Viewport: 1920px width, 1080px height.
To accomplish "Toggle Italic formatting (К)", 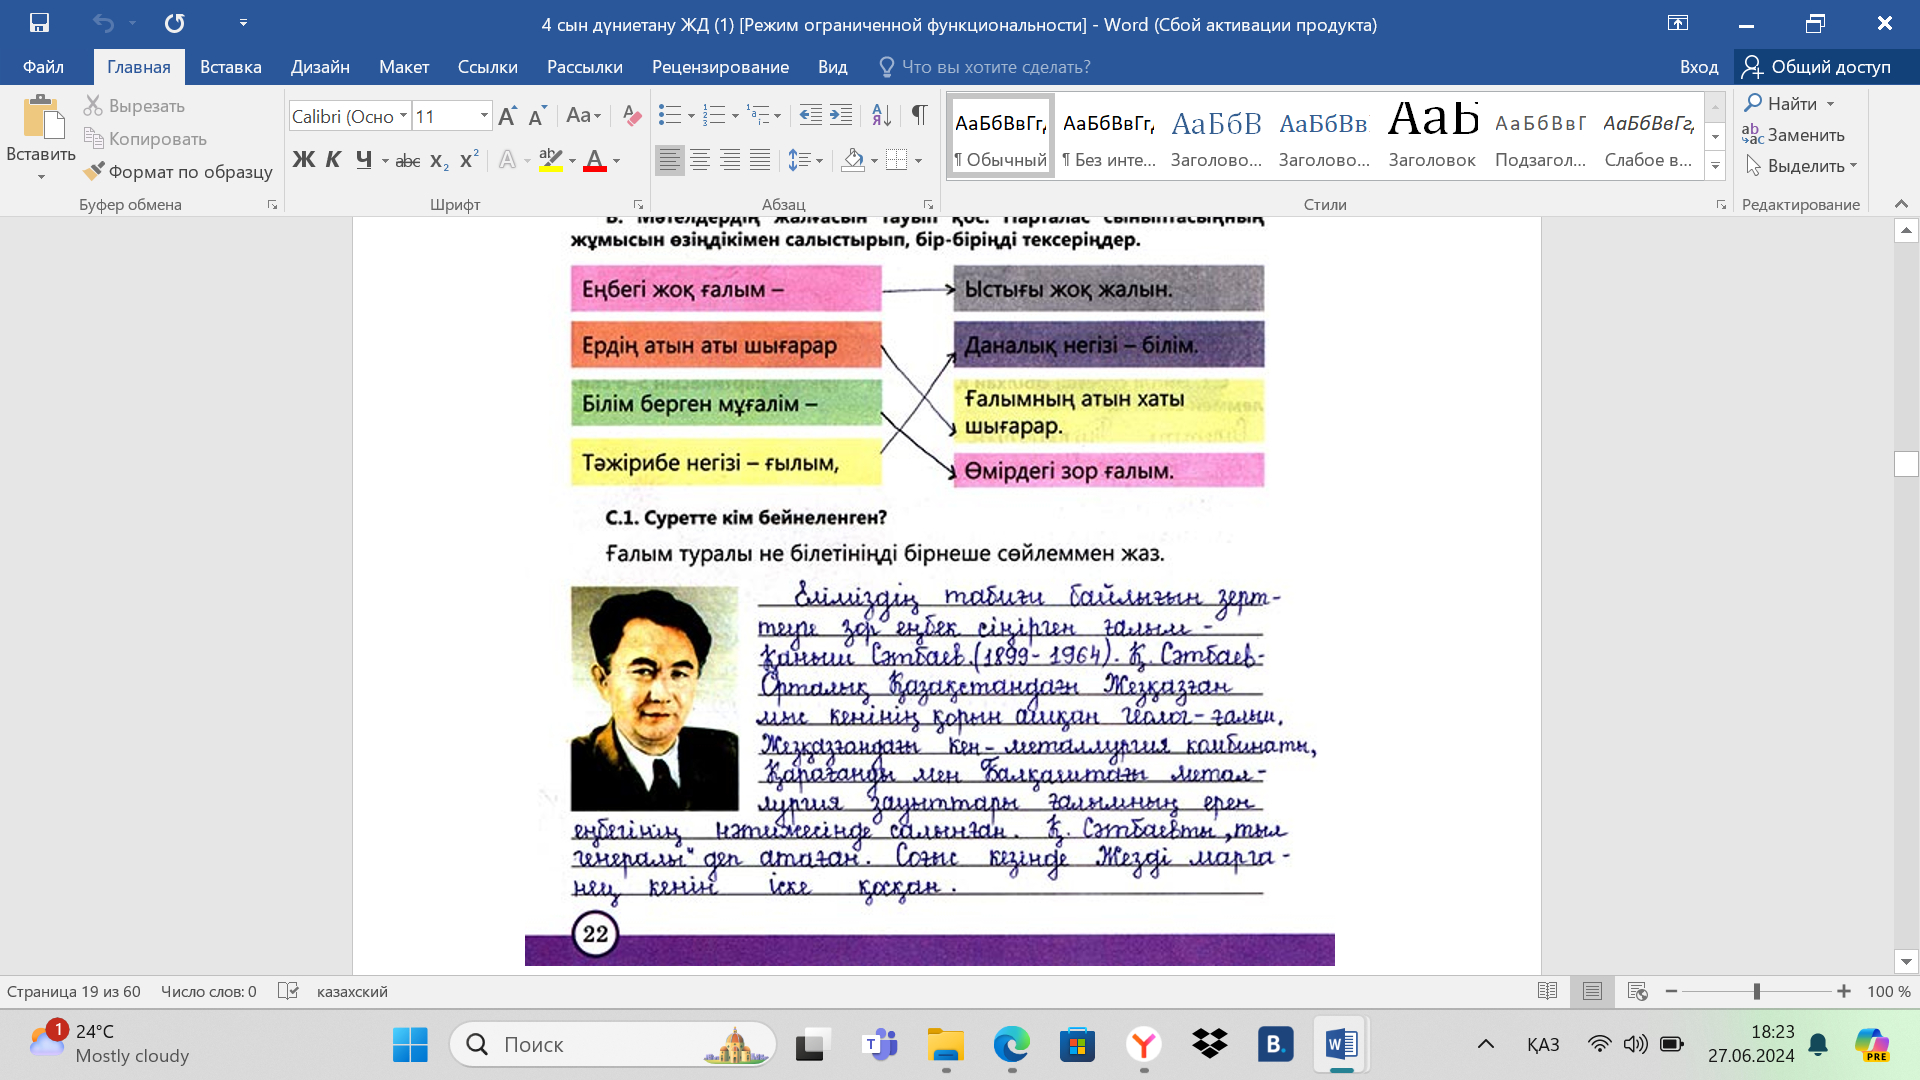I will (x=334, y=160).
